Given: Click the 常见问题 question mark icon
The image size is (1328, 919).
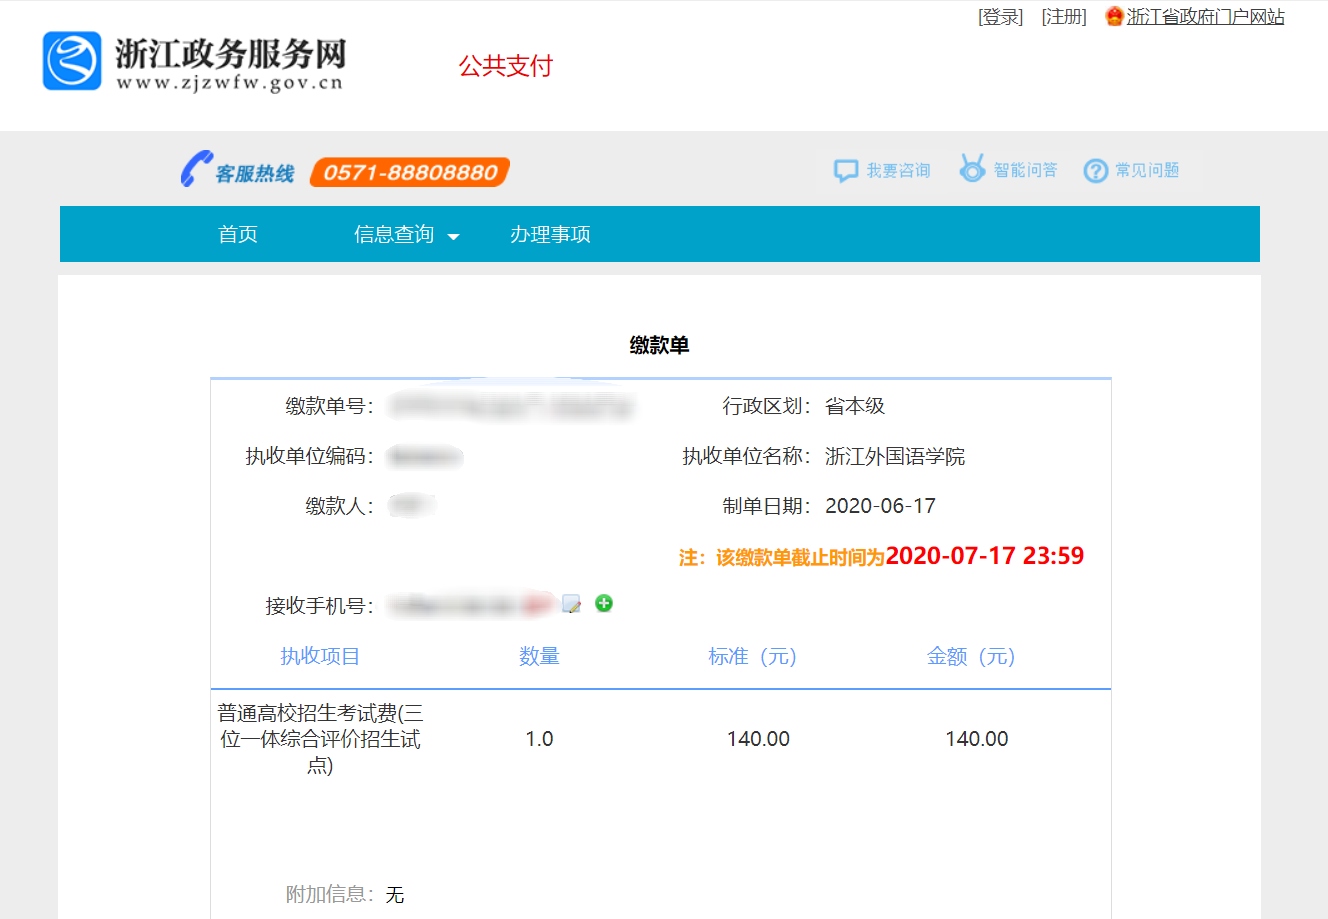Looking at the screenshot, I should coord(1096,171).
